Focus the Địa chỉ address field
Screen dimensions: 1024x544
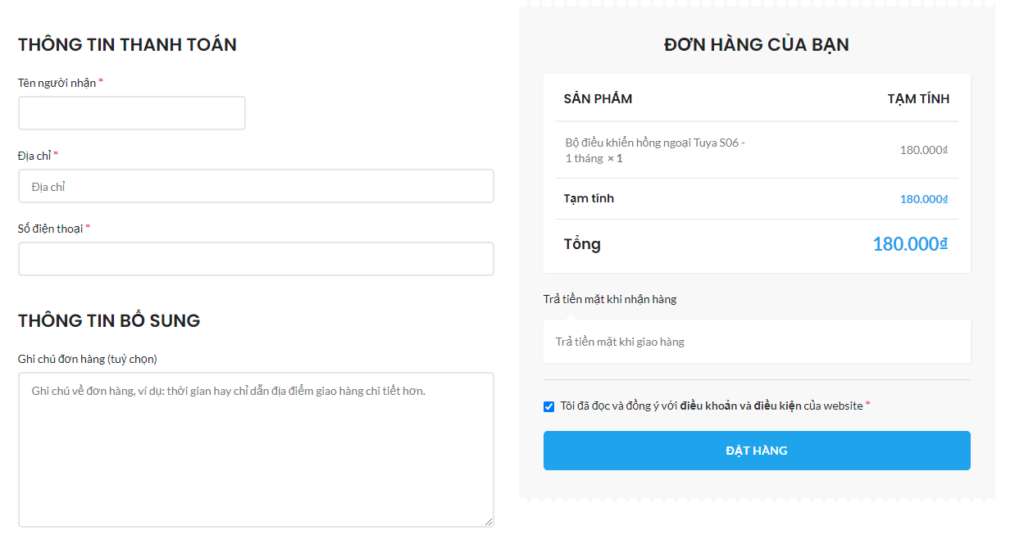255,186
